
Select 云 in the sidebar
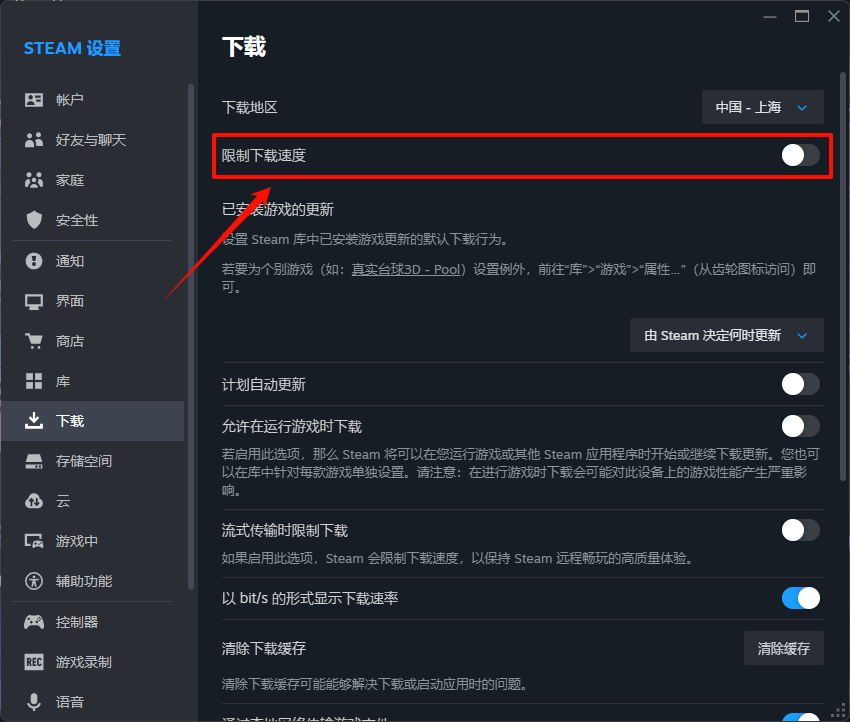click(x=93, y=501)
